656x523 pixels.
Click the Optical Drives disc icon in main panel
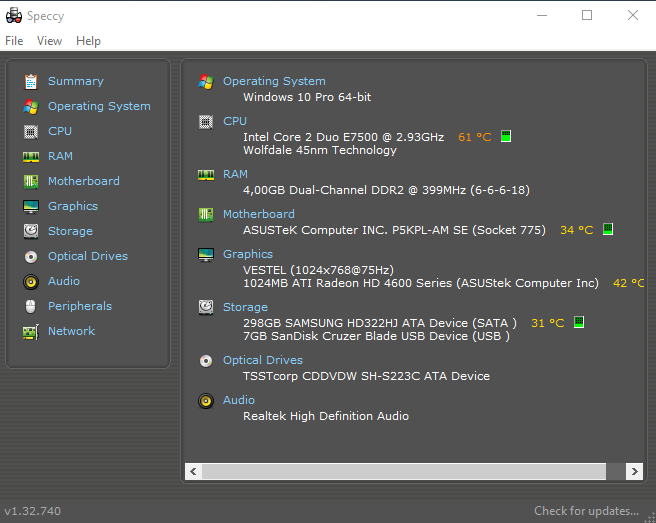coord(205,361)
